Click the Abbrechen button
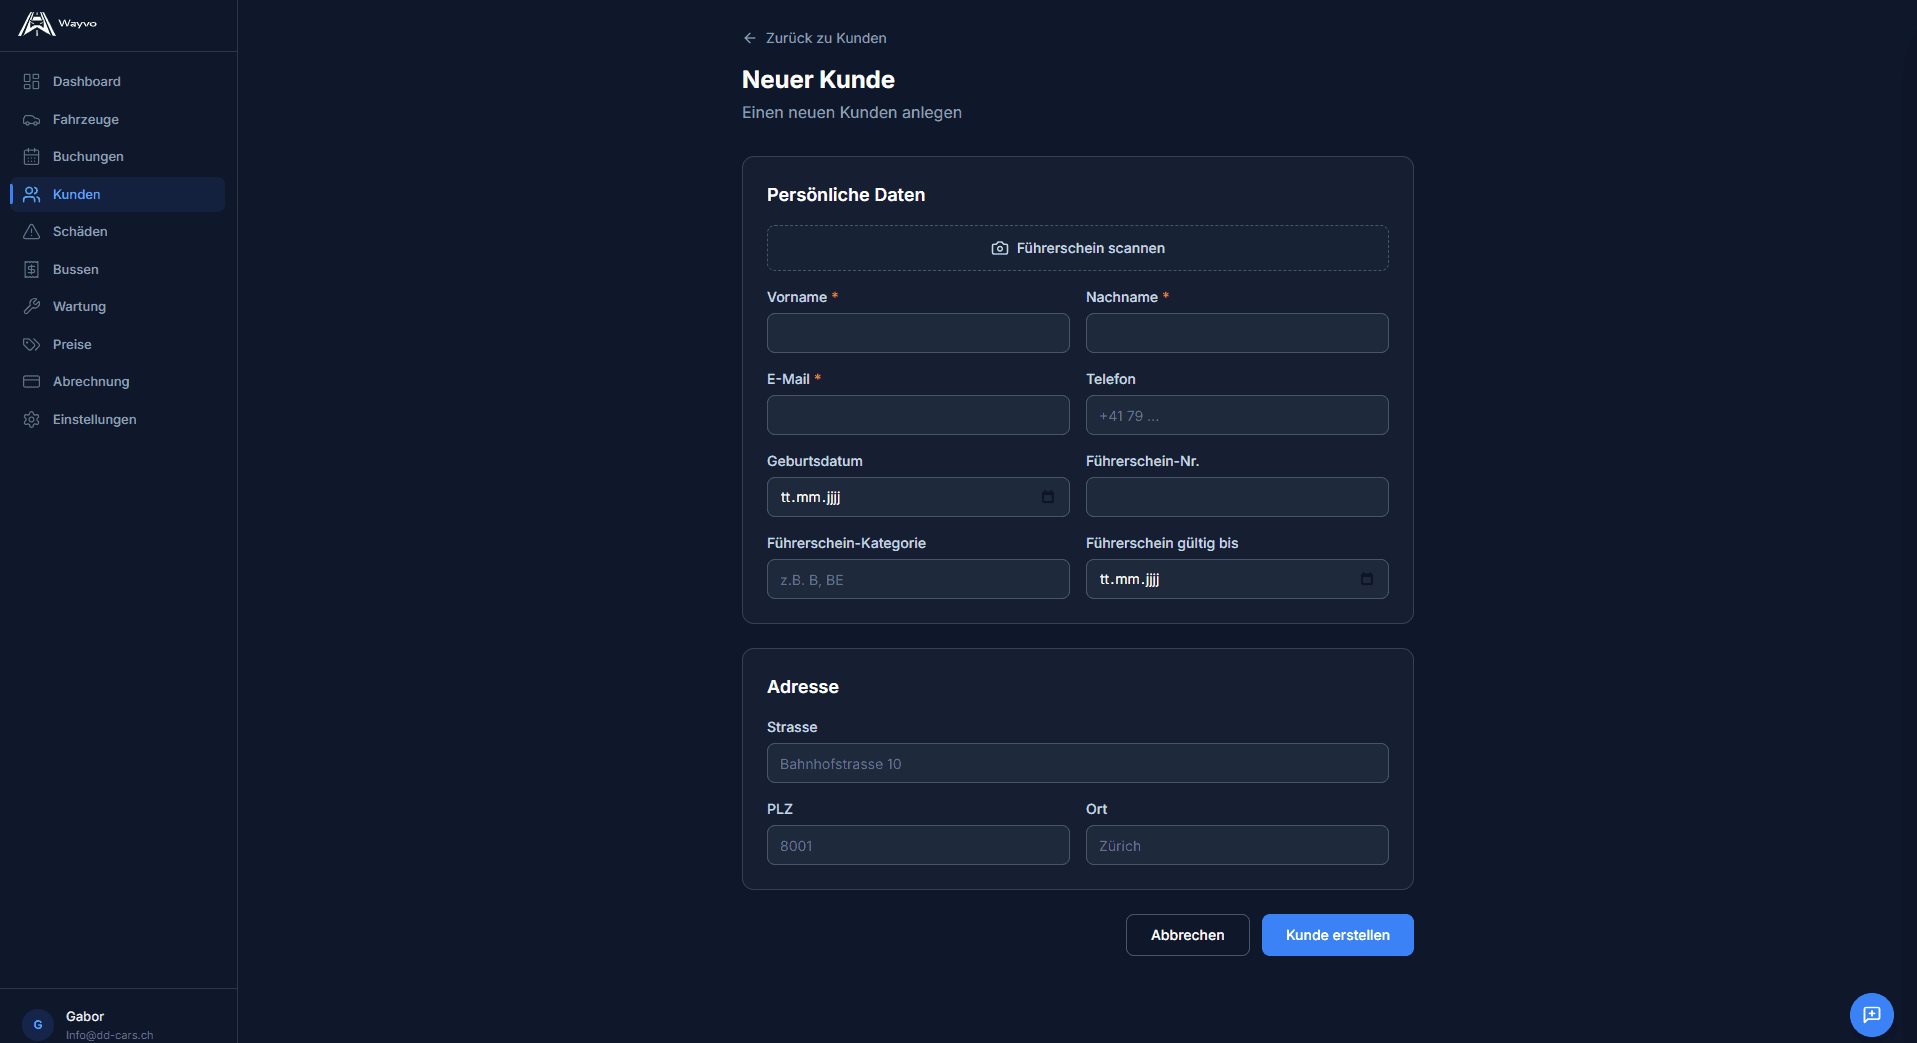The width and height of the screenshot is (1917, 1043). coord(1187,935)
